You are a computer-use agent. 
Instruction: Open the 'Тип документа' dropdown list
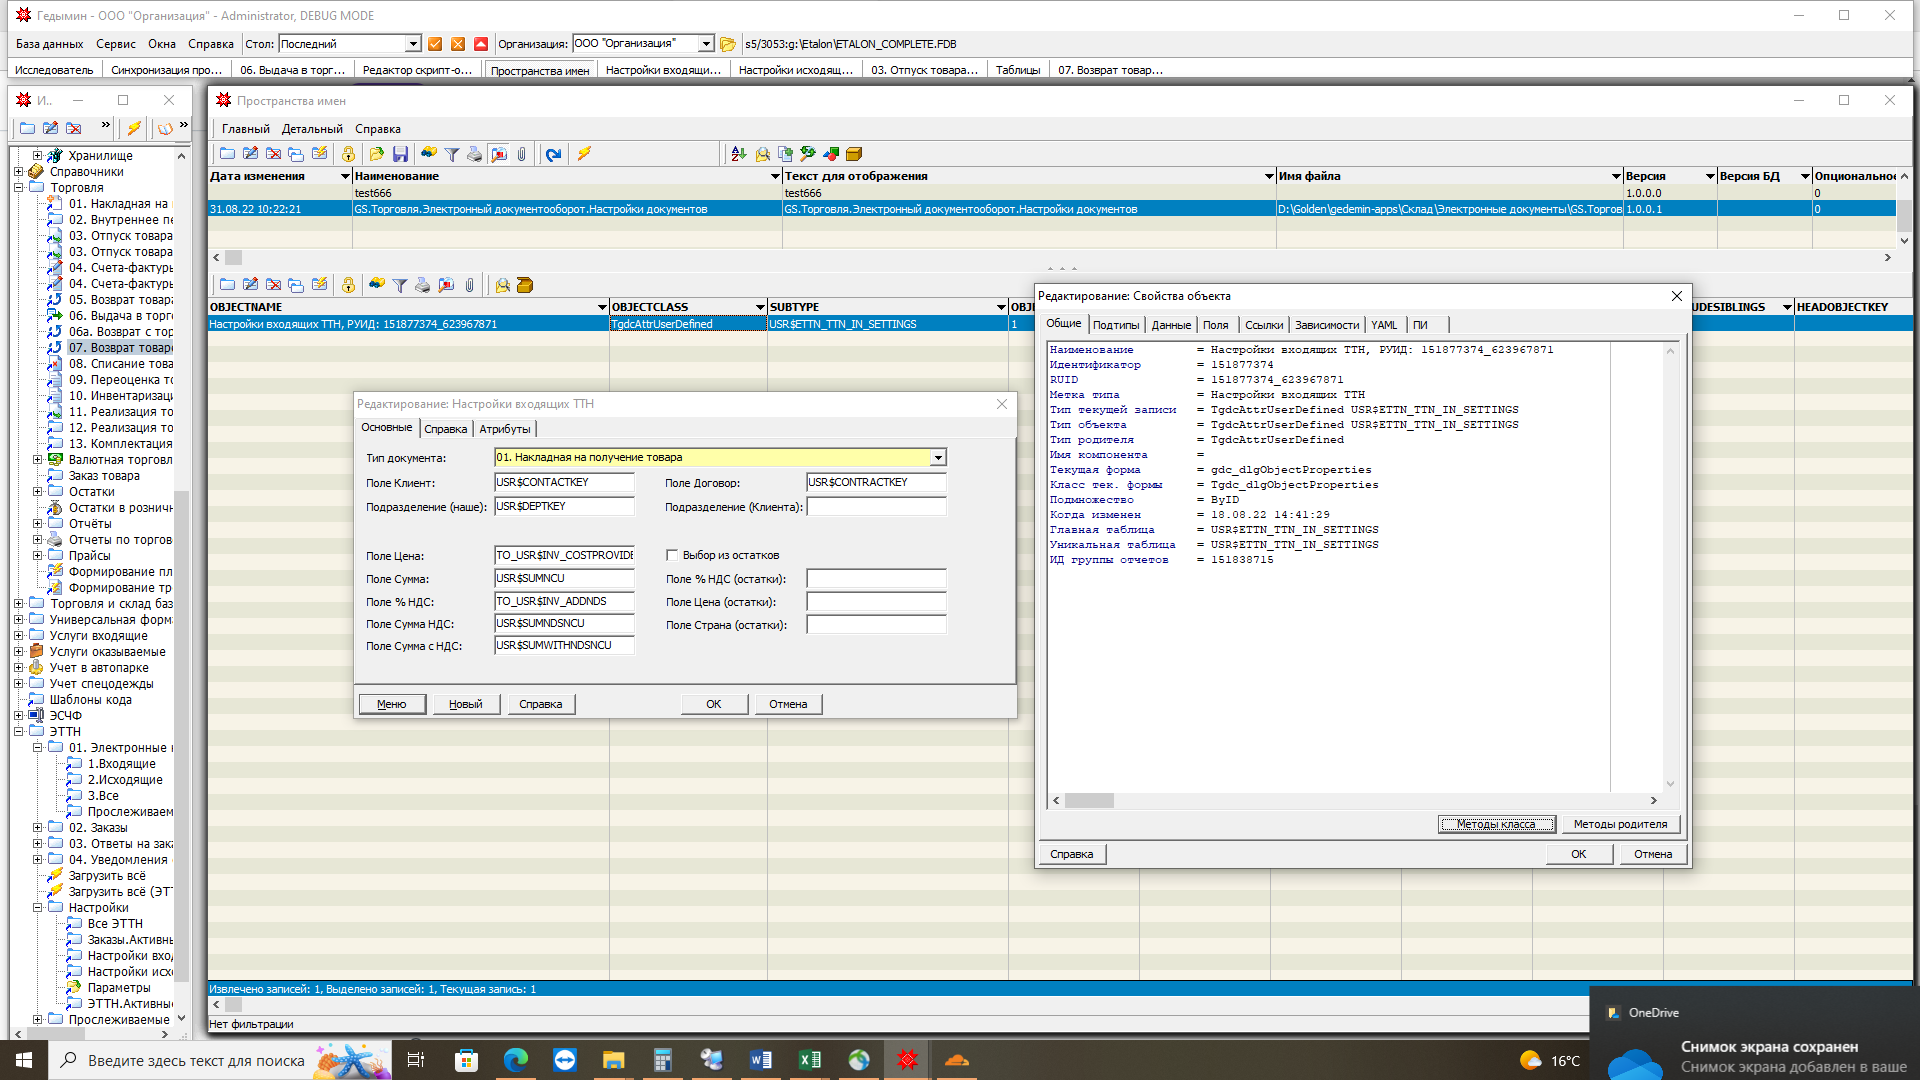(937, 458)
